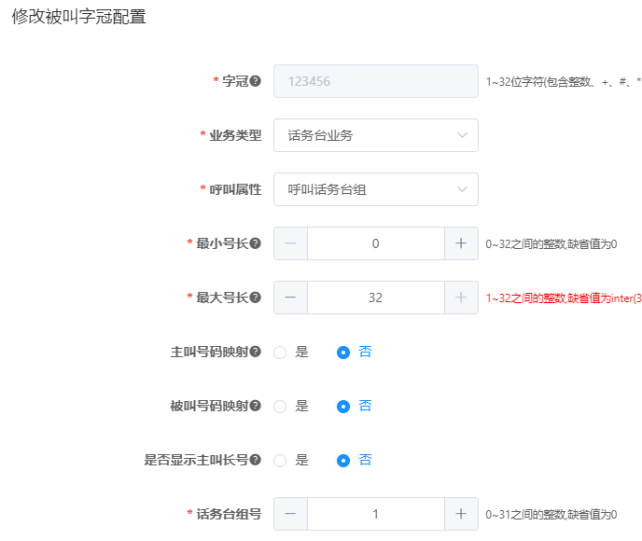Click the help icon next to 字冠
Image resolution: width=642 pixels, height=541 pixels.
[x=255, y=81]
